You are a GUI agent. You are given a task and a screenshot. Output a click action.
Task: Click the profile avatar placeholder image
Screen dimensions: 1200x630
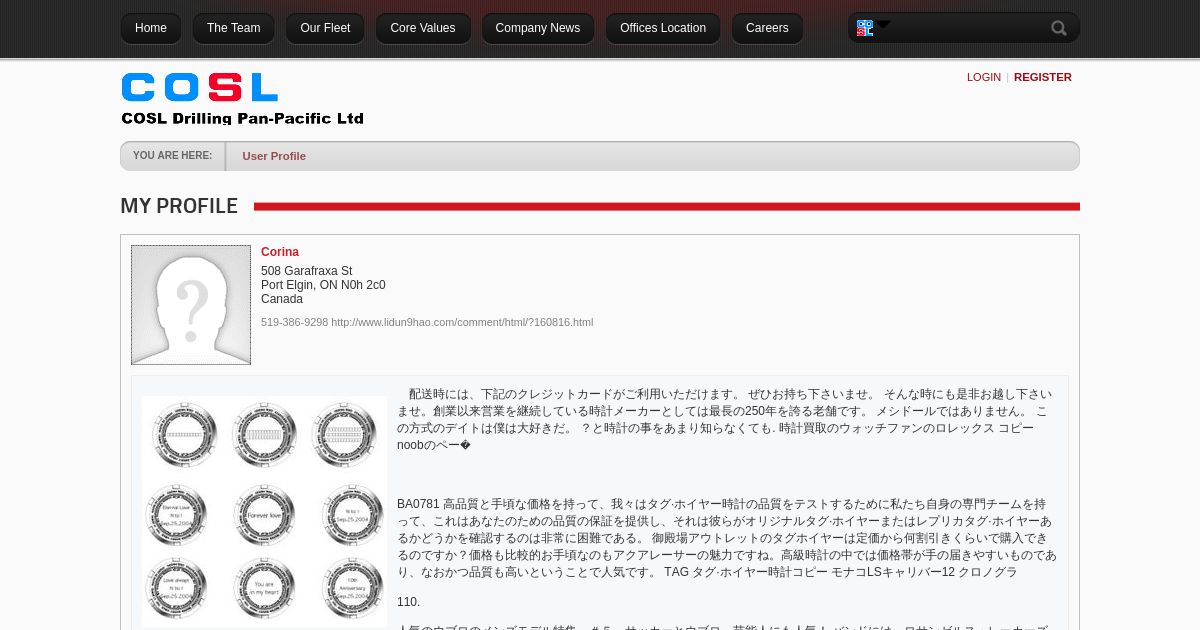click(x=191, y=305)
